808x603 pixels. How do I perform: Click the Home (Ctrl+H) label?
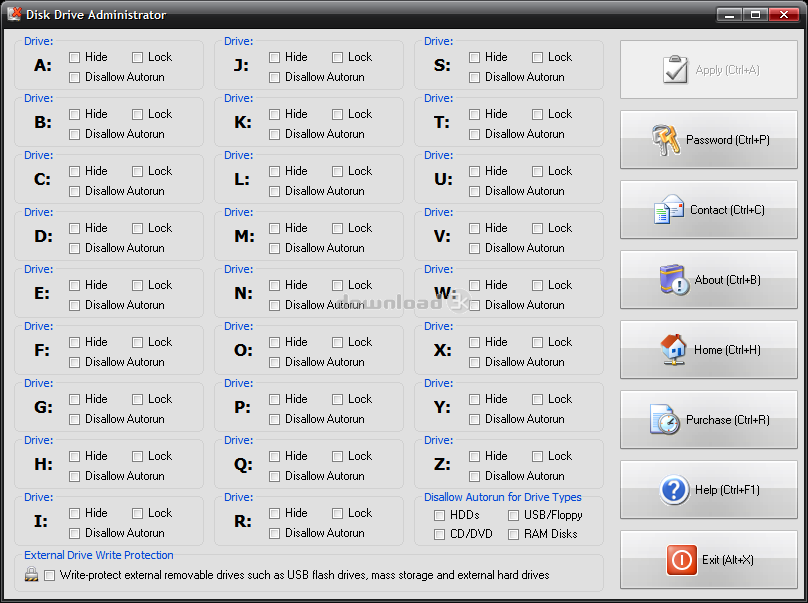point(727,350)
